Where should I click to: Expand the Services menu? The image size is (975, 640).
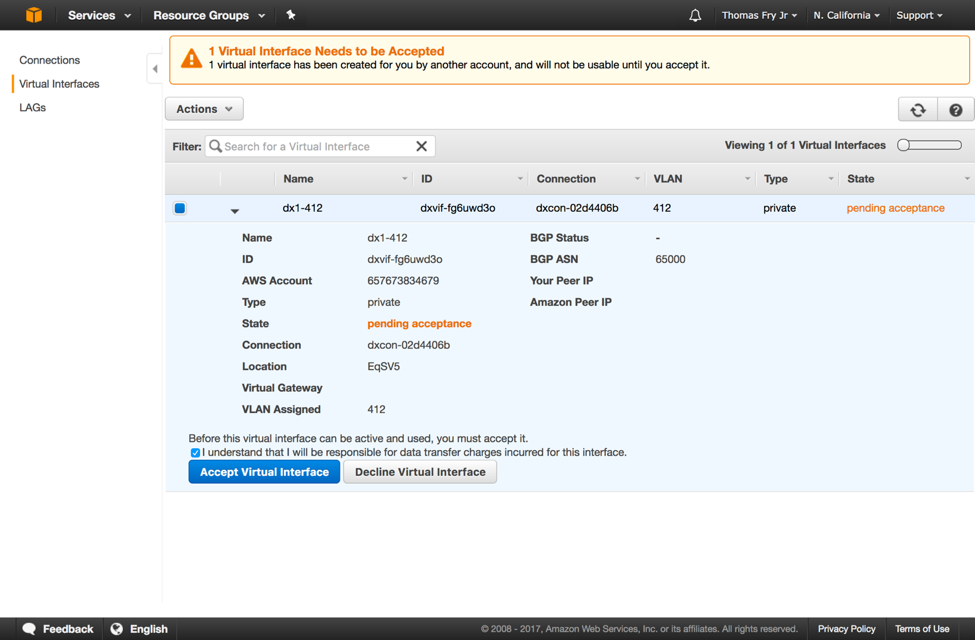point(99,15)
